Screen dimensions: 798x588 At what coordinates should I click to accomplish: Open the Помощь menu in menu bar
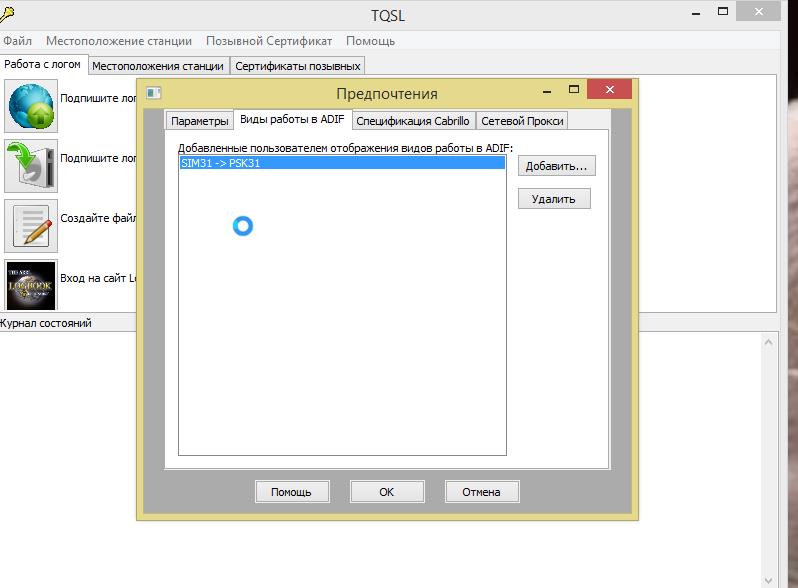click(x=370, y=41)
